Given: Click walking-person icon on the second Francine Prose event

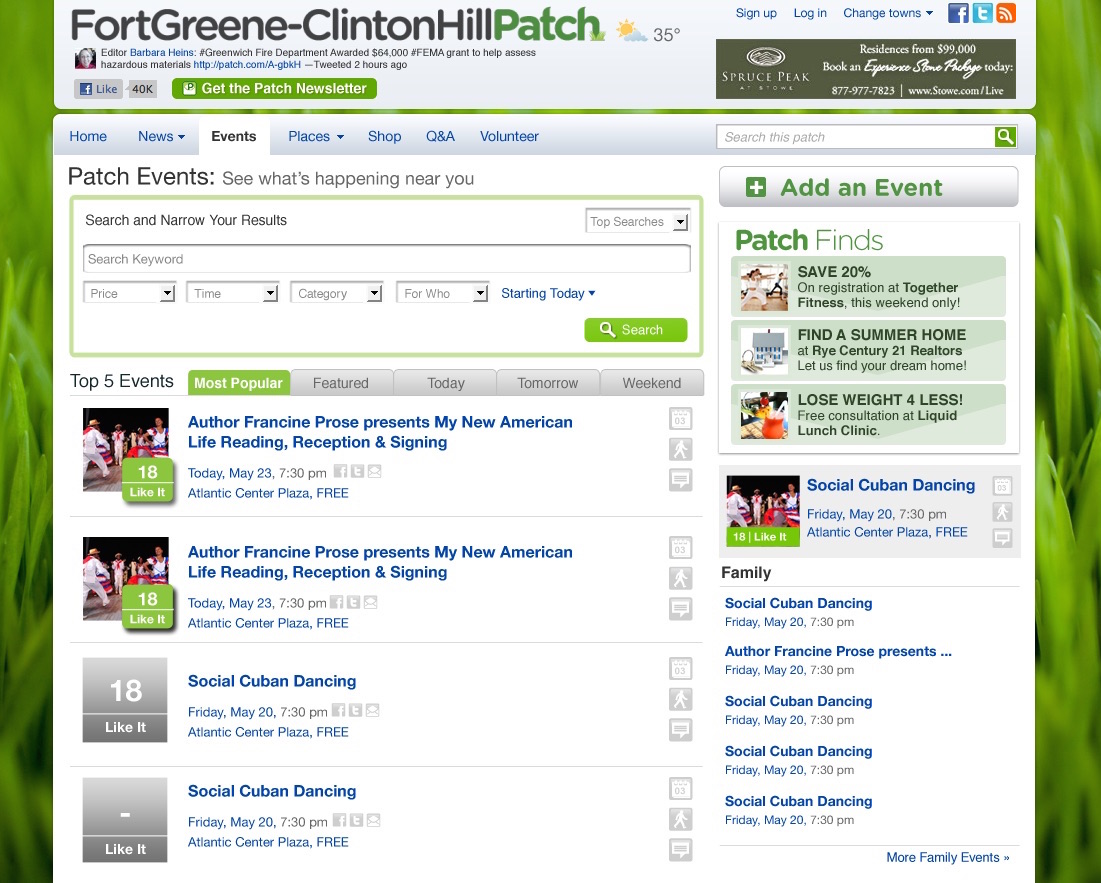Looking at the screenshot, I should pyautogui.click(x=680, y=578).
